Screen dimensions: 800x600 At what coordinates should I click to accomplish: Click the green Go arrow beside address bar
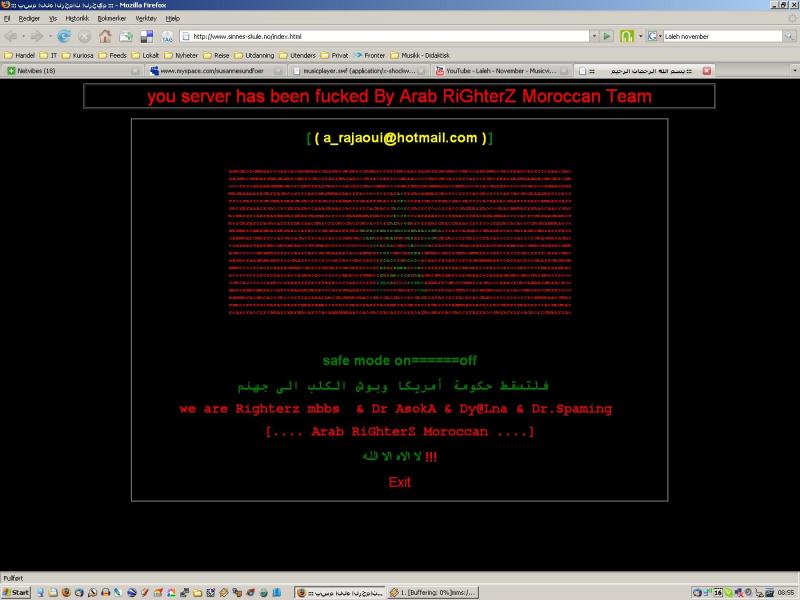(606, 36)
